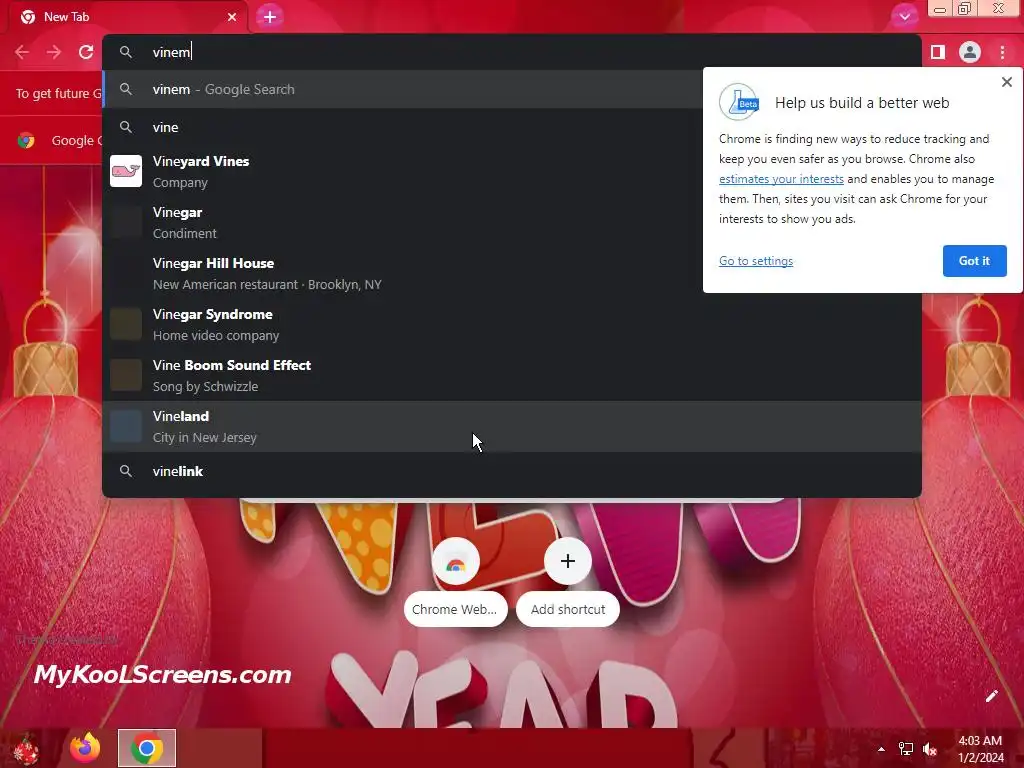Click the Chrome logo in infobar
Viewport: 1024px width, 768px height.
pos(26,140)
